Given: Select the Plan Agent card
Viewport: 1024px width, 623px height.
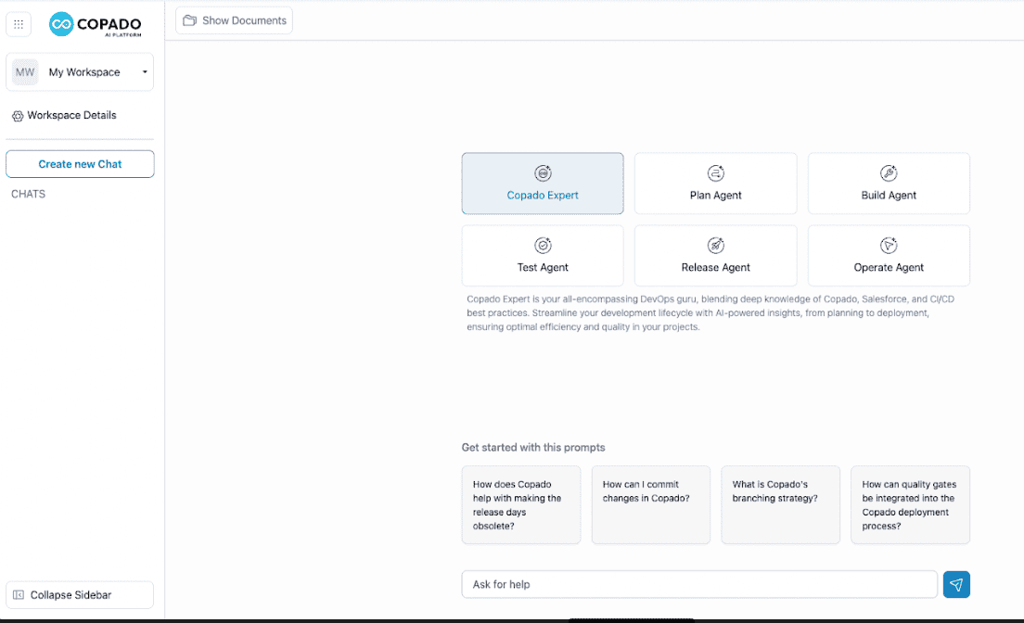Looking at the screenshot, I should point(716,184).
